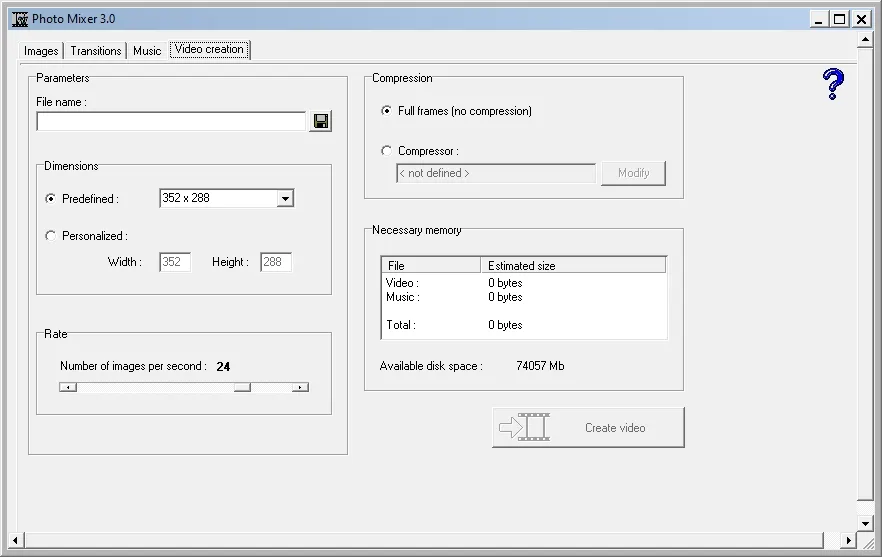Select the Personalized dimensions radio button
This screenshot has height=557, width=882.
(51, 236)
